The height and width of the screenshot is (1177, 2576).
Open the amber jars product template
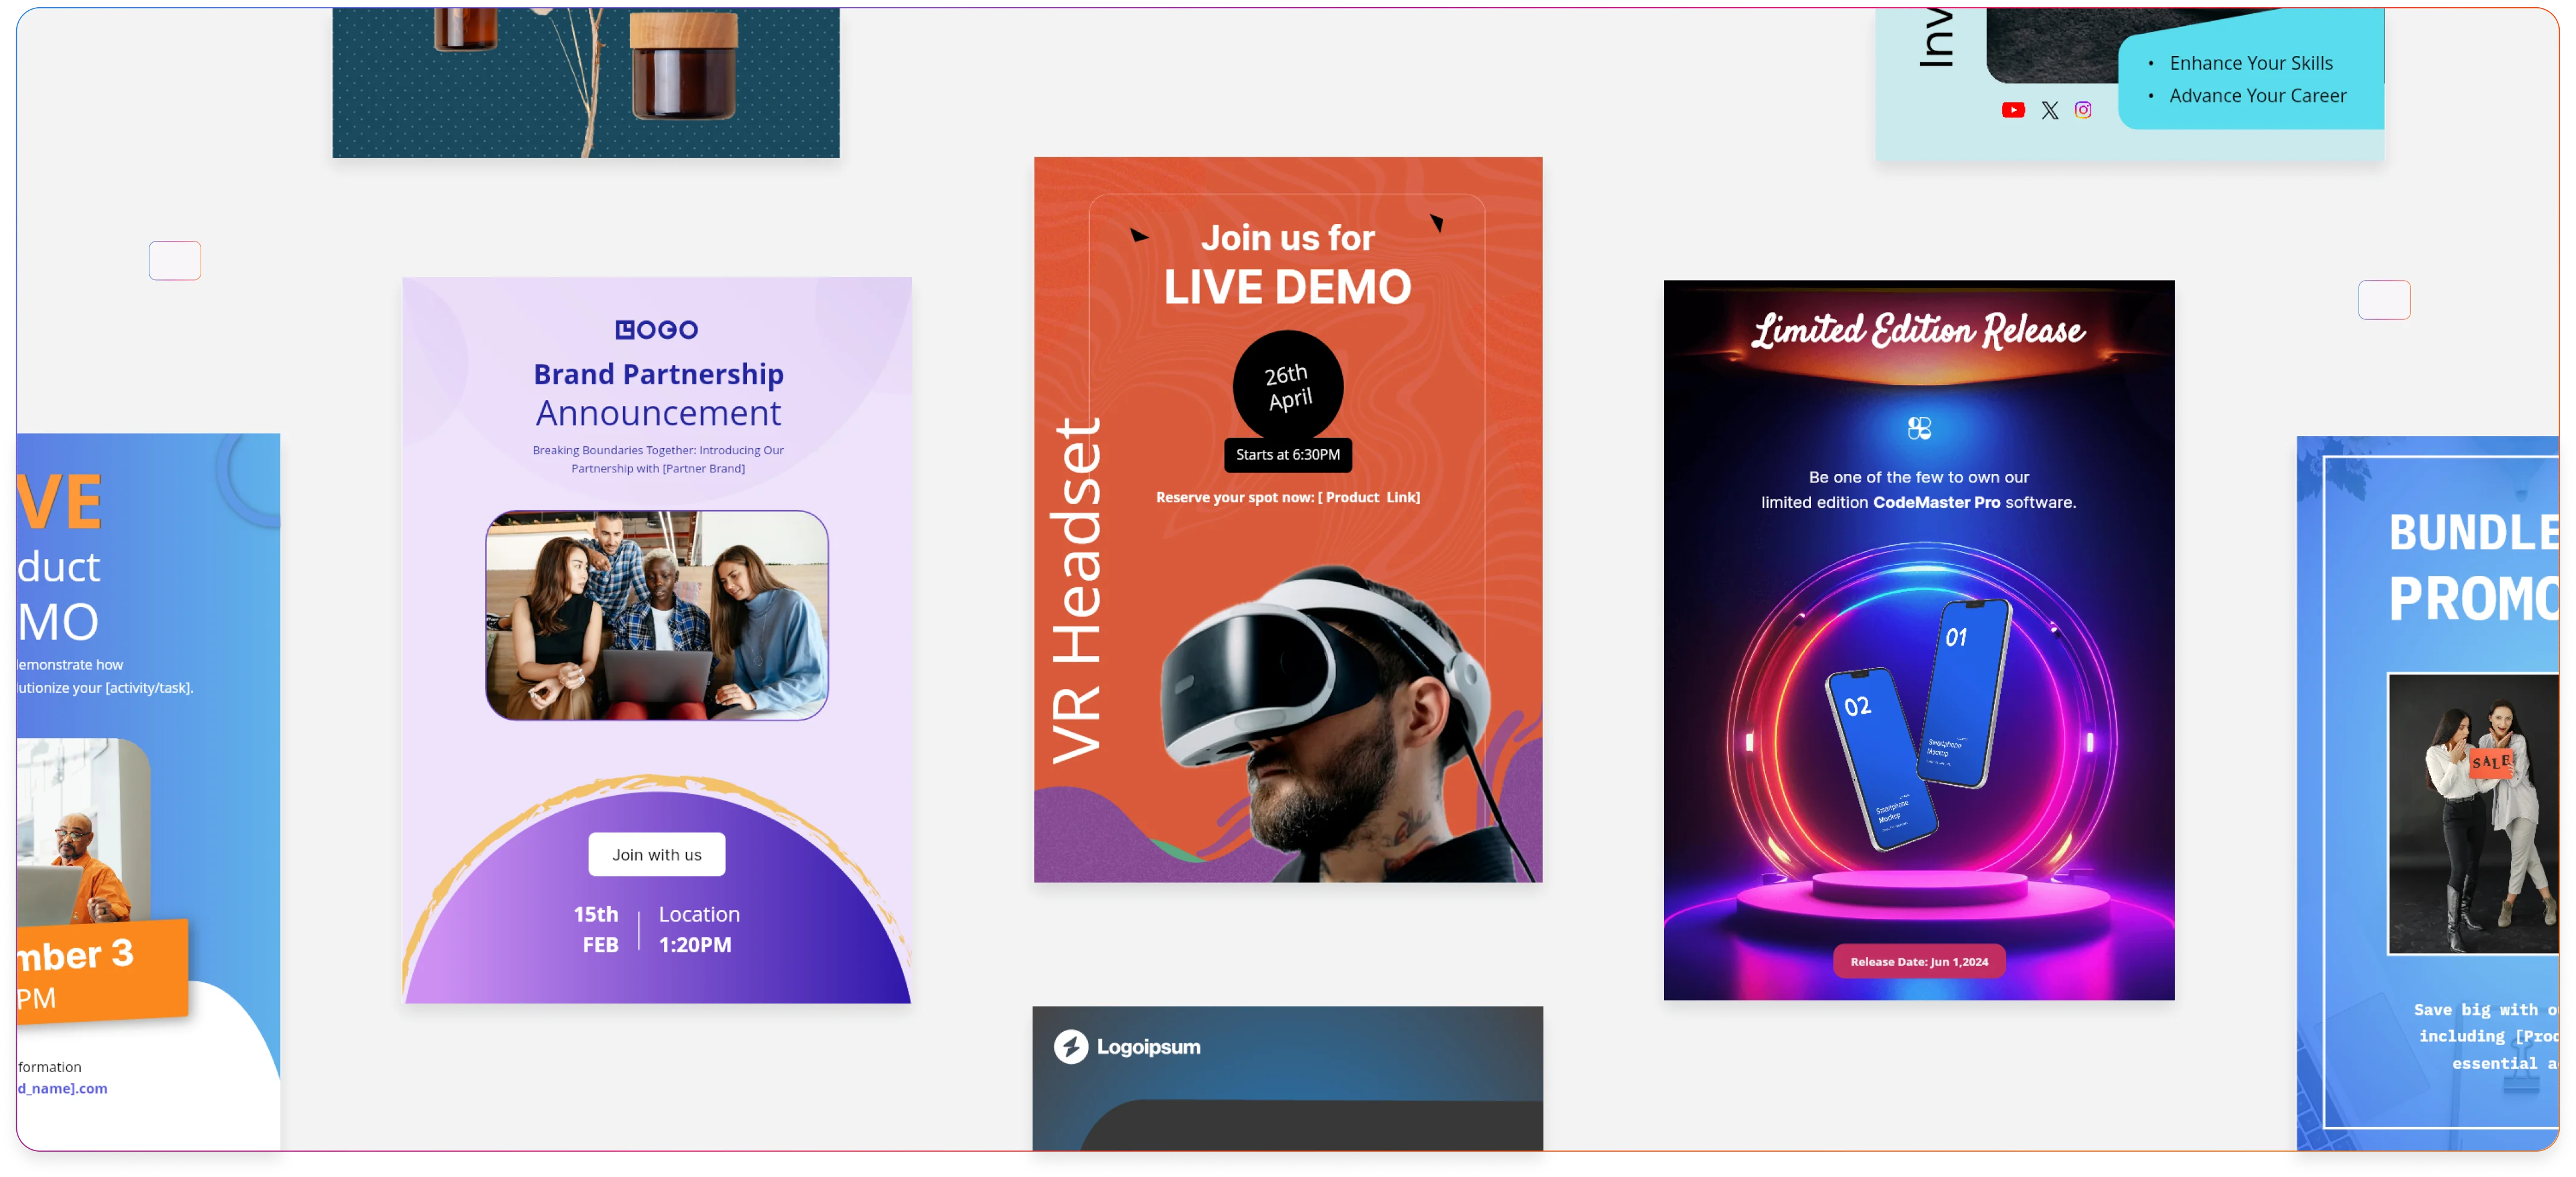[x=585, y=82]
